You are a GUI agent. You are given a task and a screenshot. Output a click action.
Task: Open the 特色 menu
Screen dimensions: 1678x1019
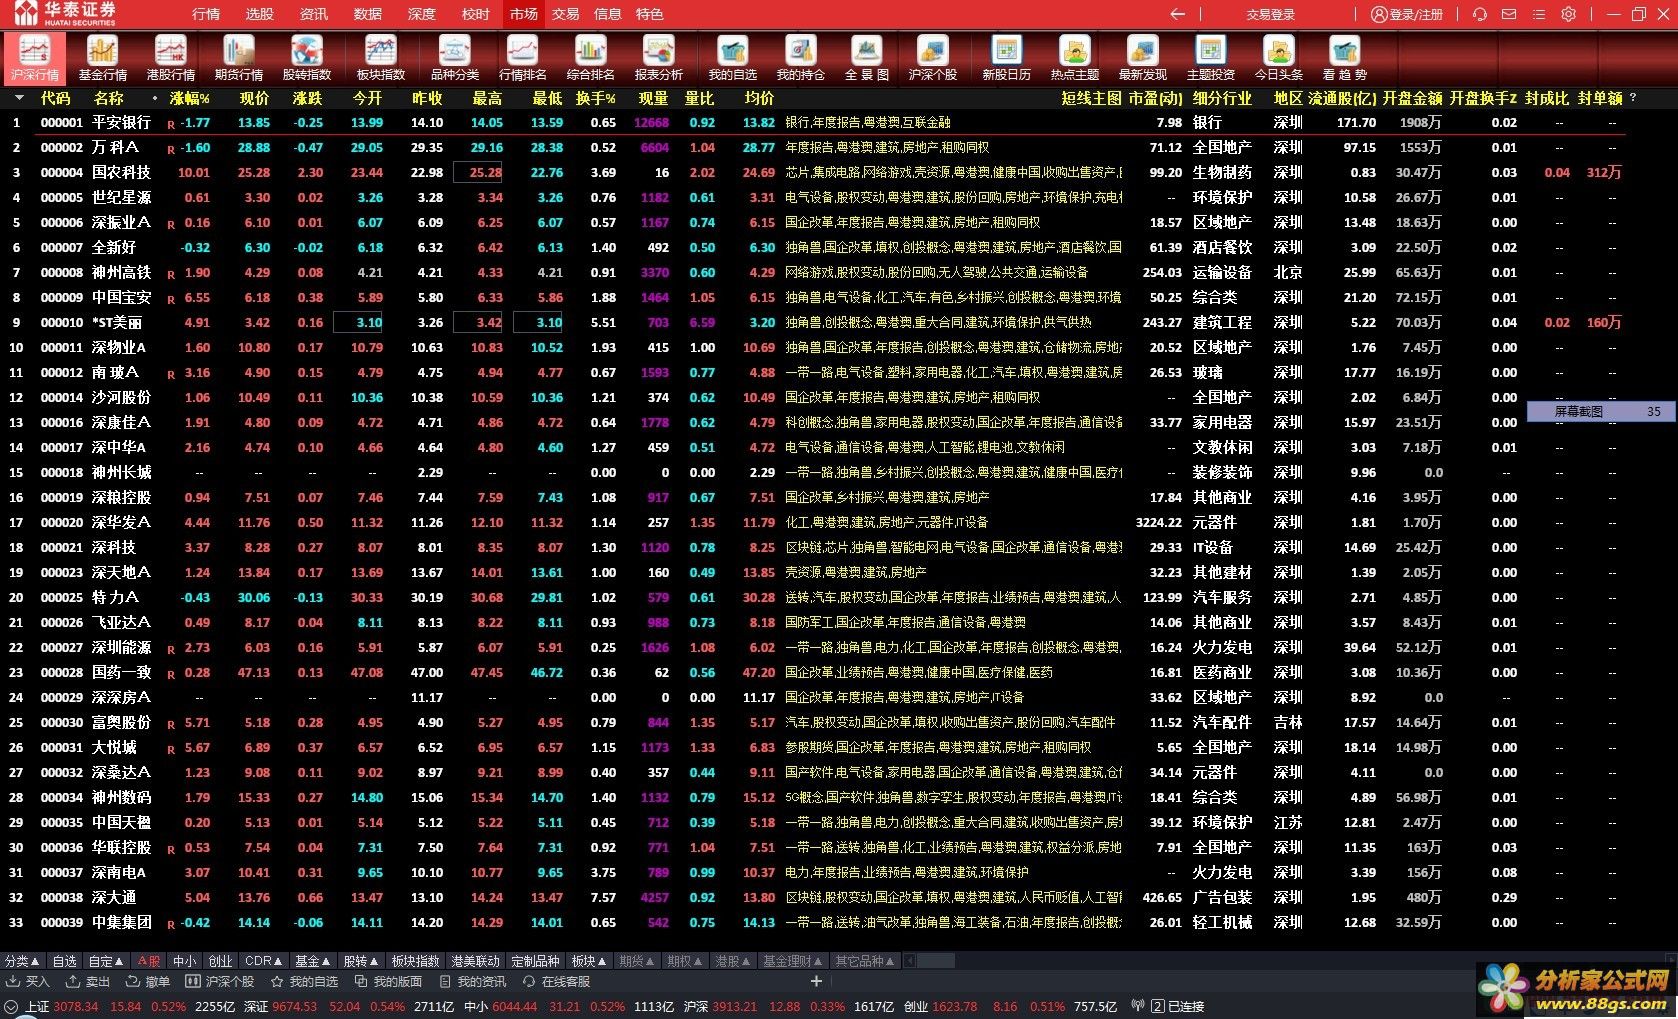(650, 14)
